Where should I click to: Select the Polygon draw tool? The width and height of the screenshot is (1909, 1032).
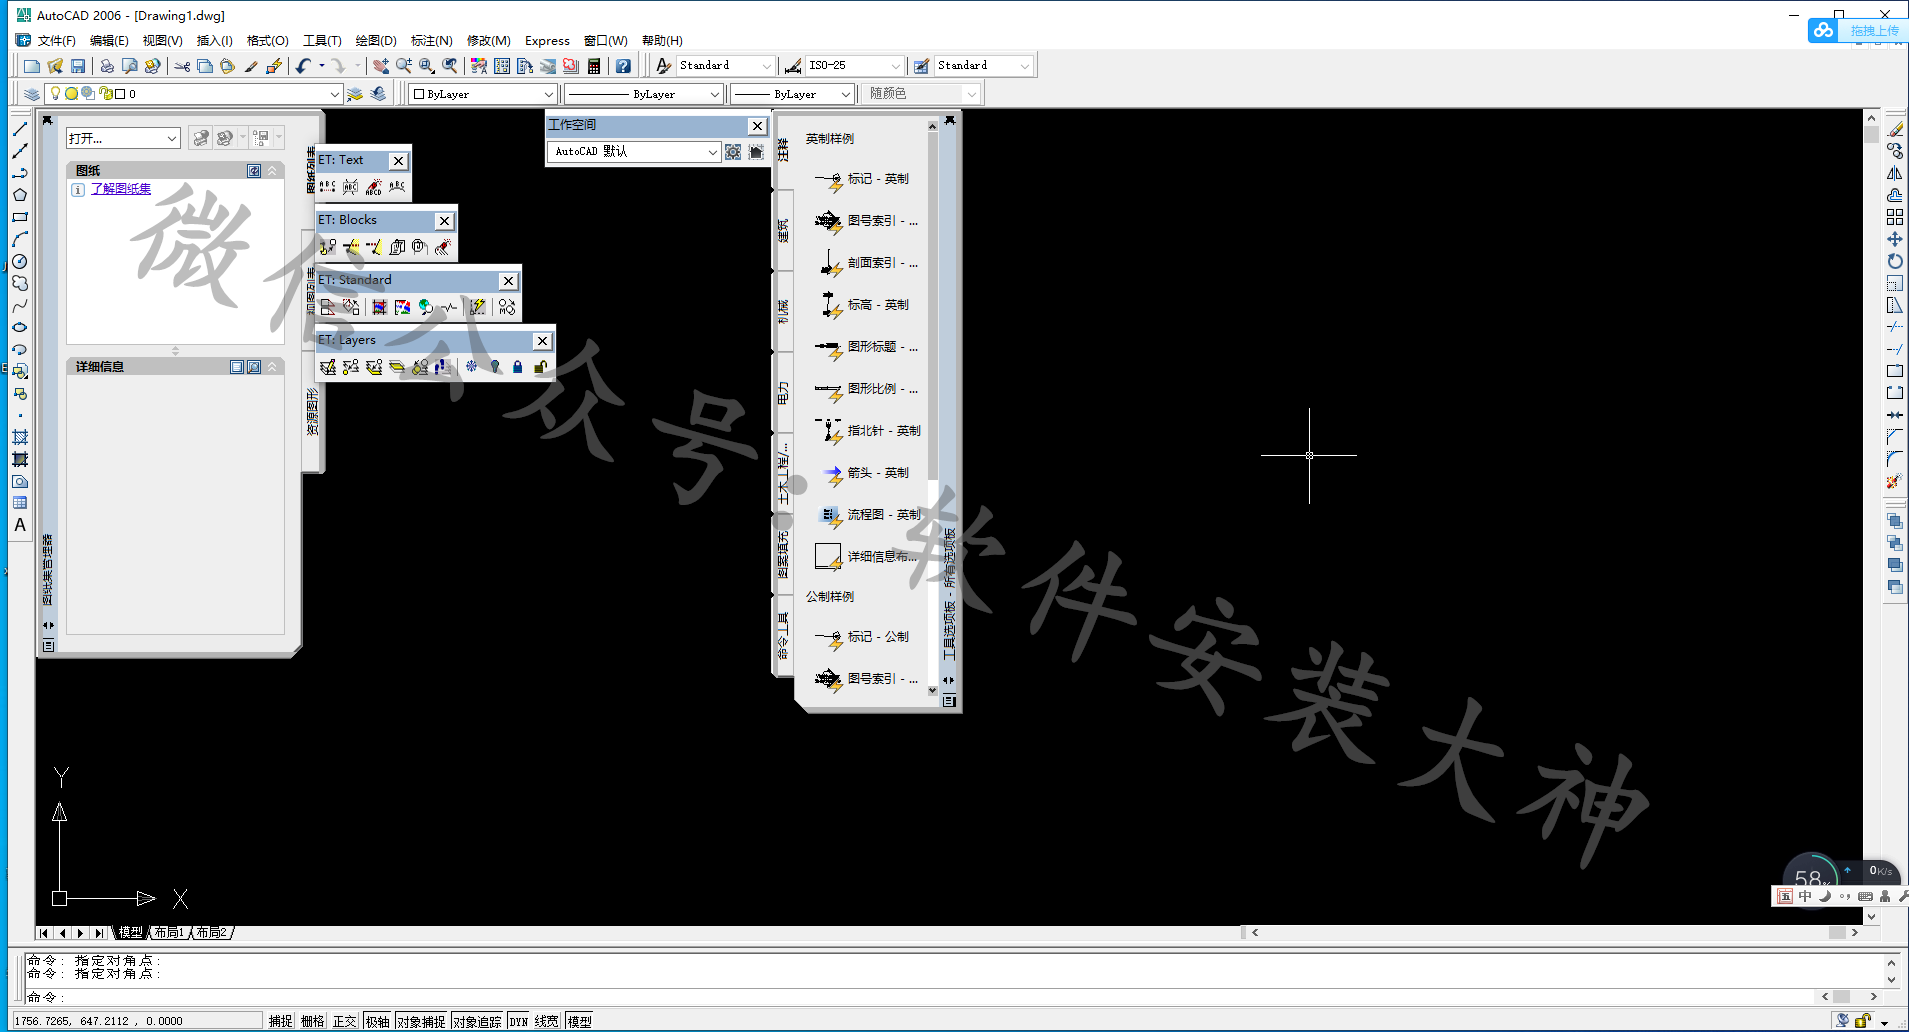(20, 195)
